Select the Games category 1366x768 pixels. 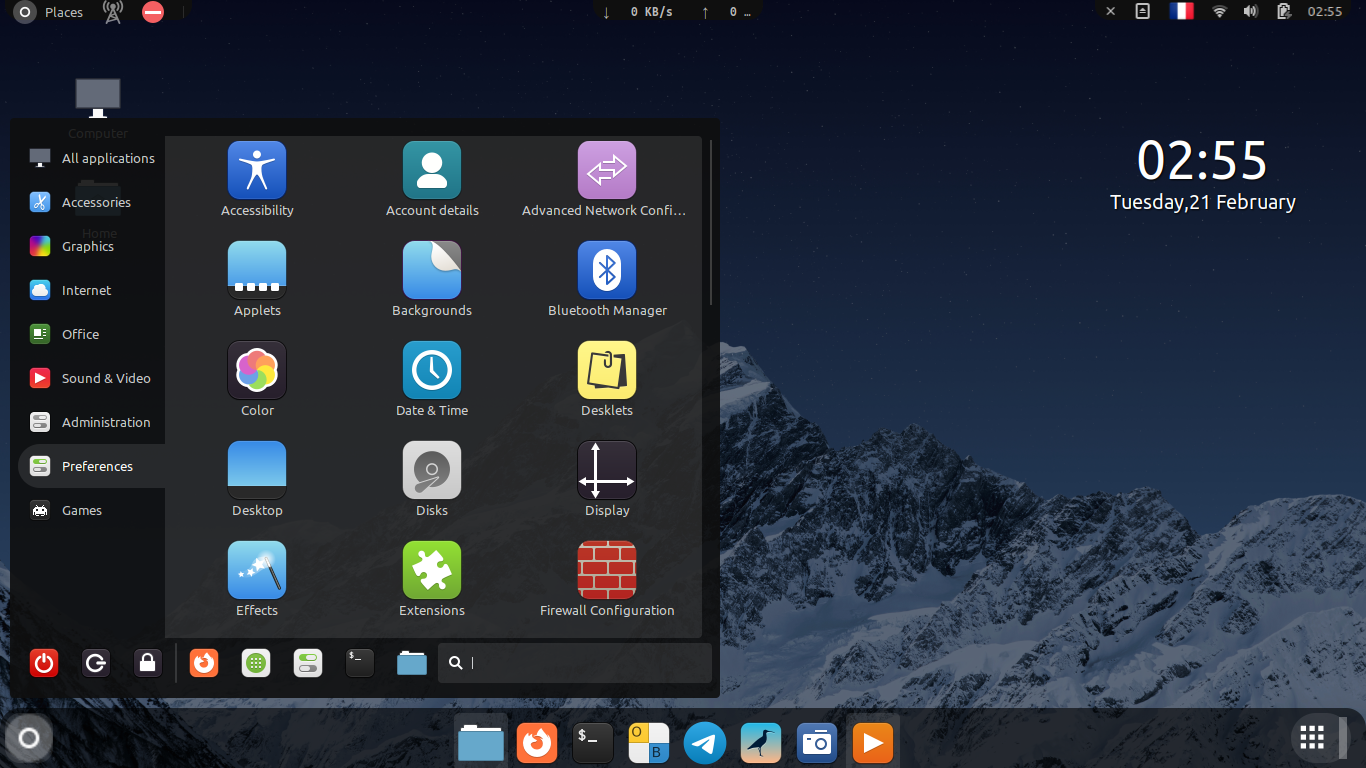point(92,510)
